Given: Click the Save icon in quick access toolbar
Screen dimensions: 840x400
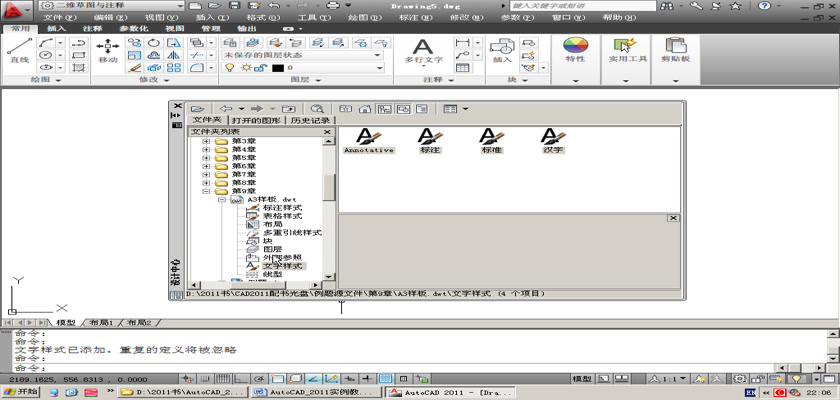Looking at the screenshot, I should point(234,5).
